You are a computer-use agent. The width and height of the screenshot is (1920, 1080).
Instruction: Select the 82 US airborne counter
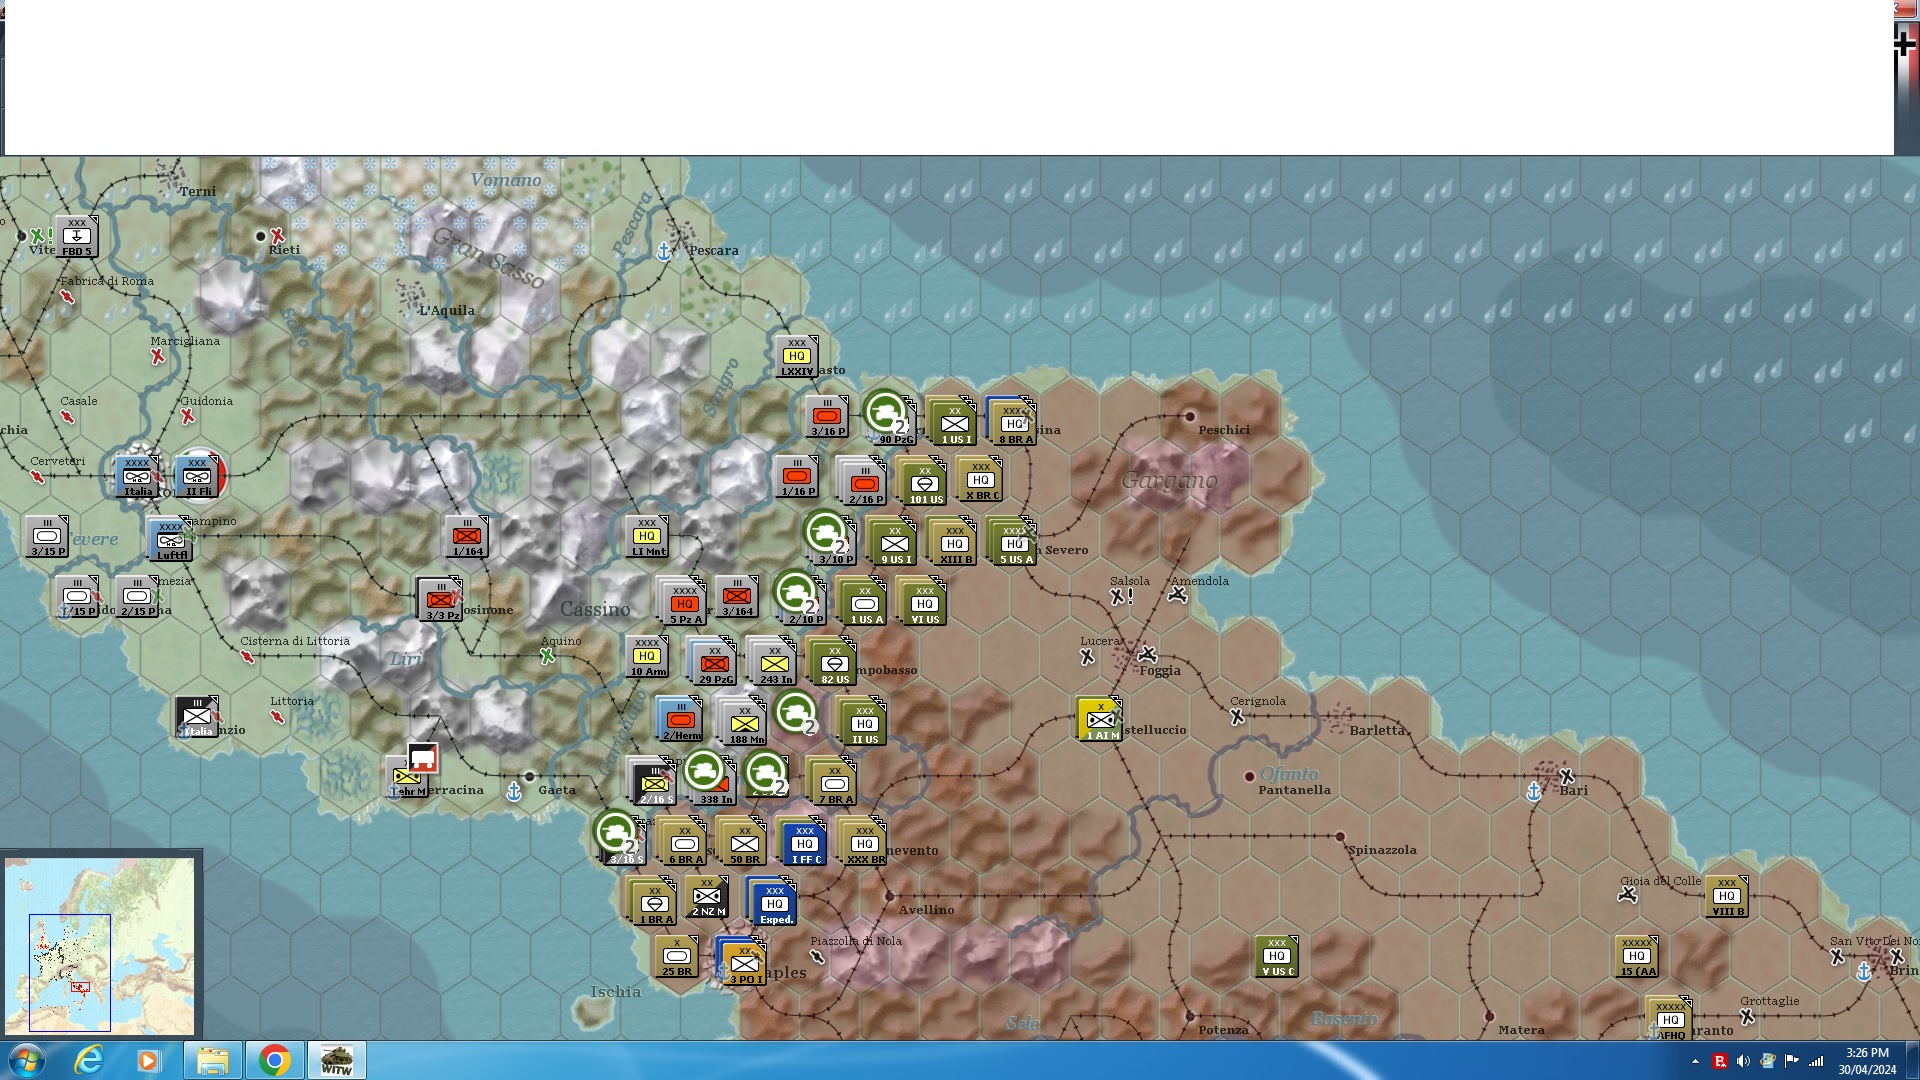click(834, 663)
